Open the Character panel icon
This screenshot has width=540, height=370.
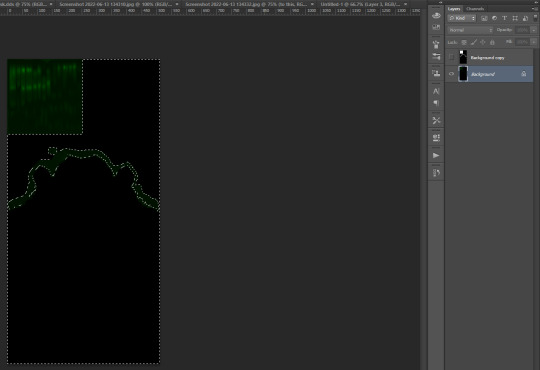(436, 91)
